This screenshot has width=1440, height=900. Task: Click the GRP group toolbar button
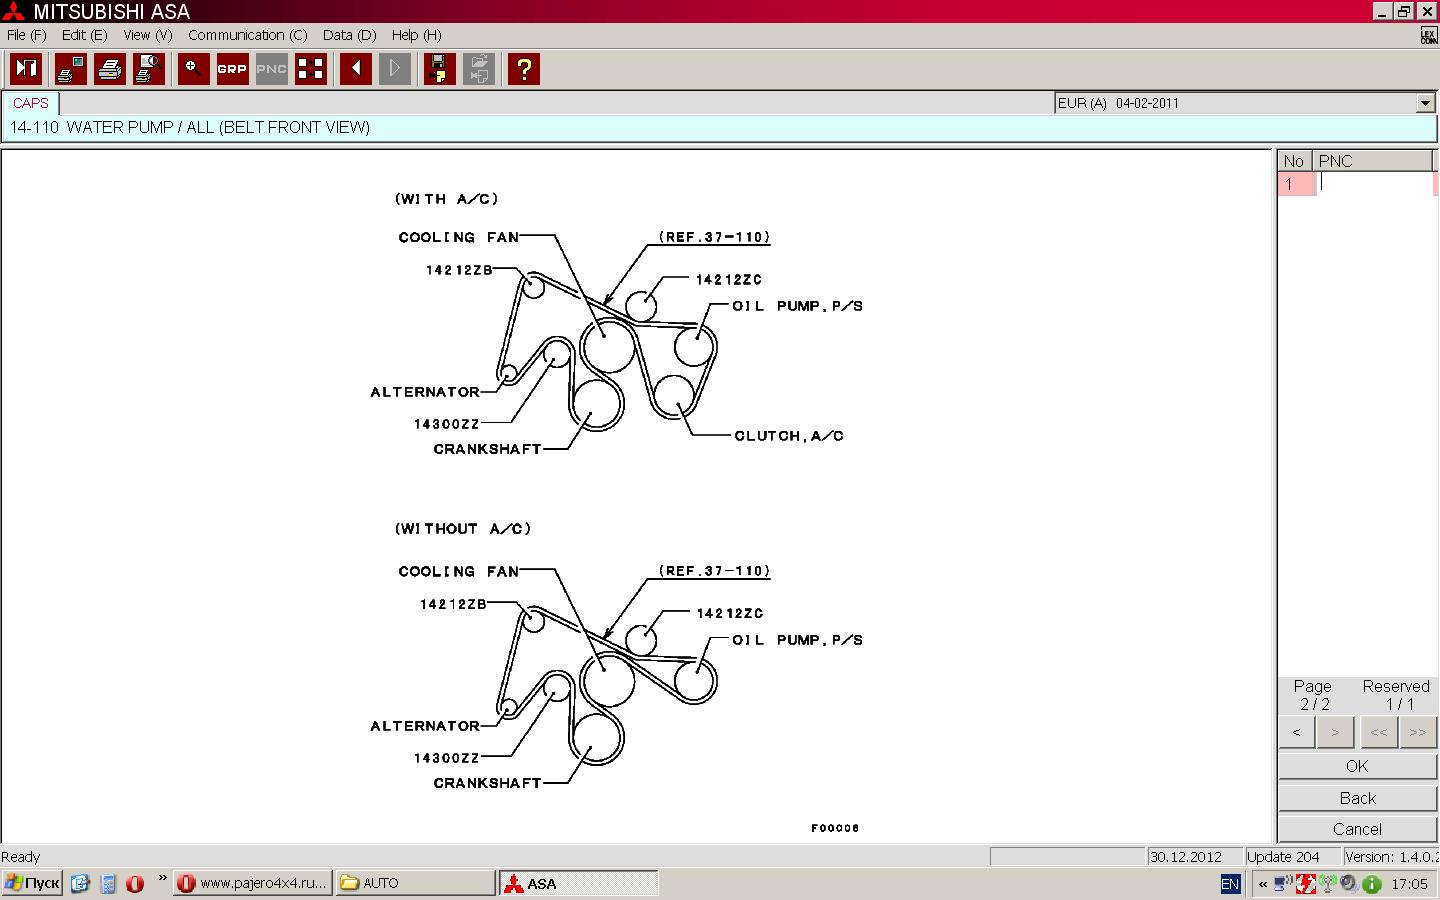232,69
